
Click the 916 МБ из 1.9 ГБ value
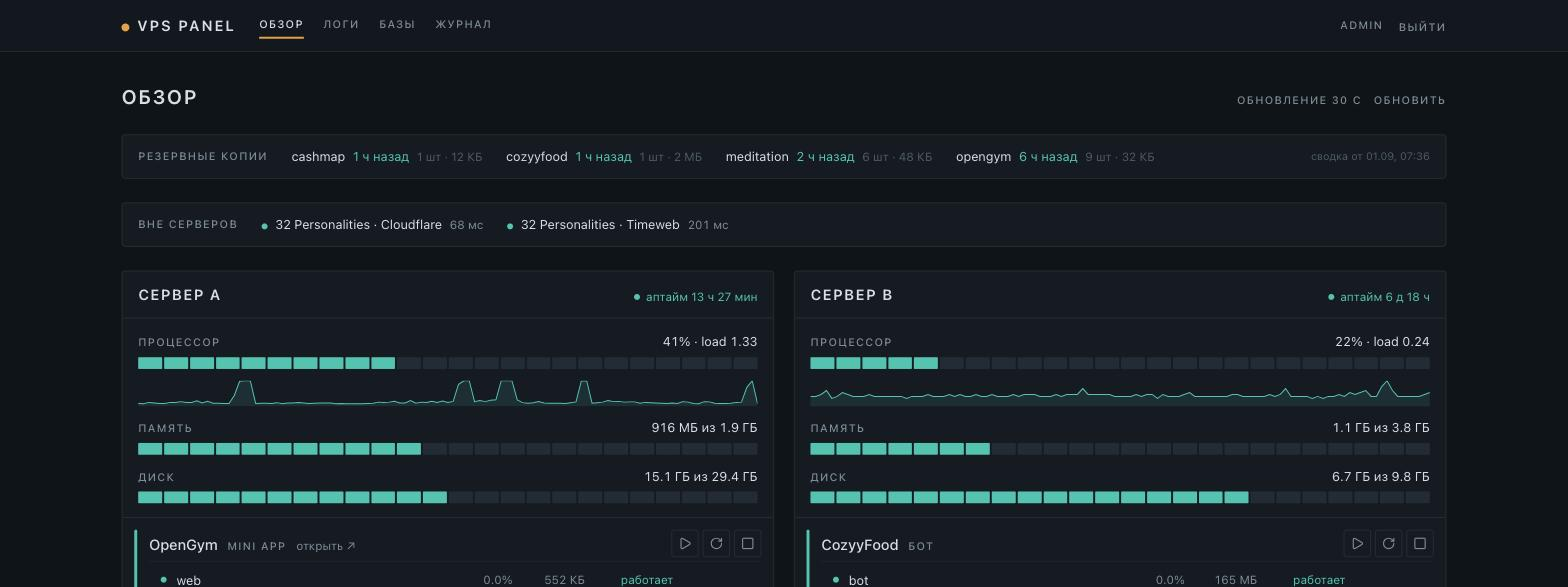pos(704,428)
